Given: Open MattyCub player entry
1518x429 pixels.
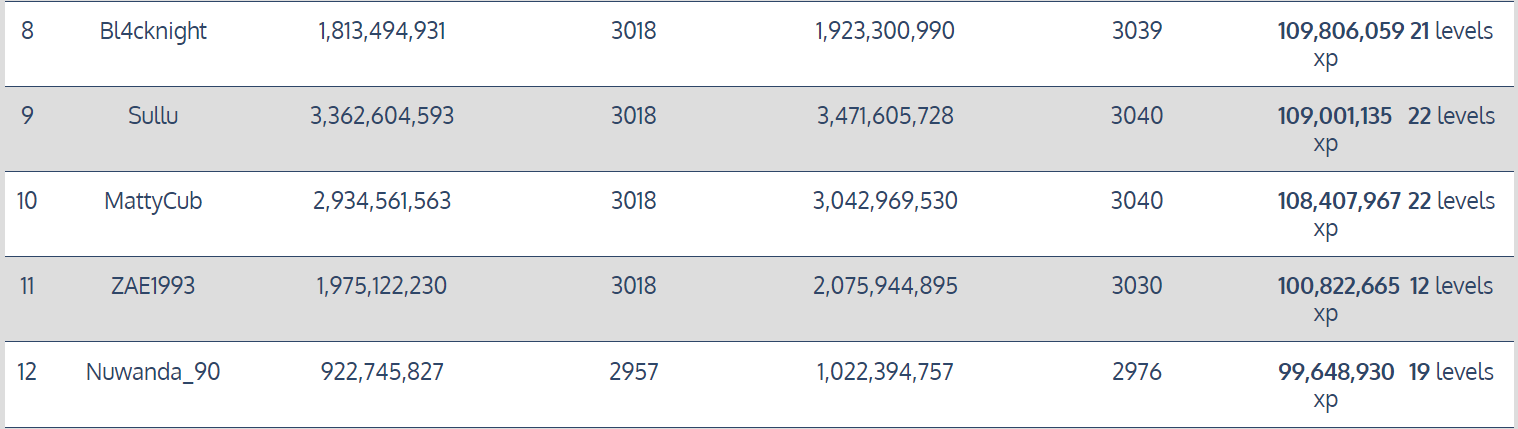Looking at the screenshot, I should (153, 201).
